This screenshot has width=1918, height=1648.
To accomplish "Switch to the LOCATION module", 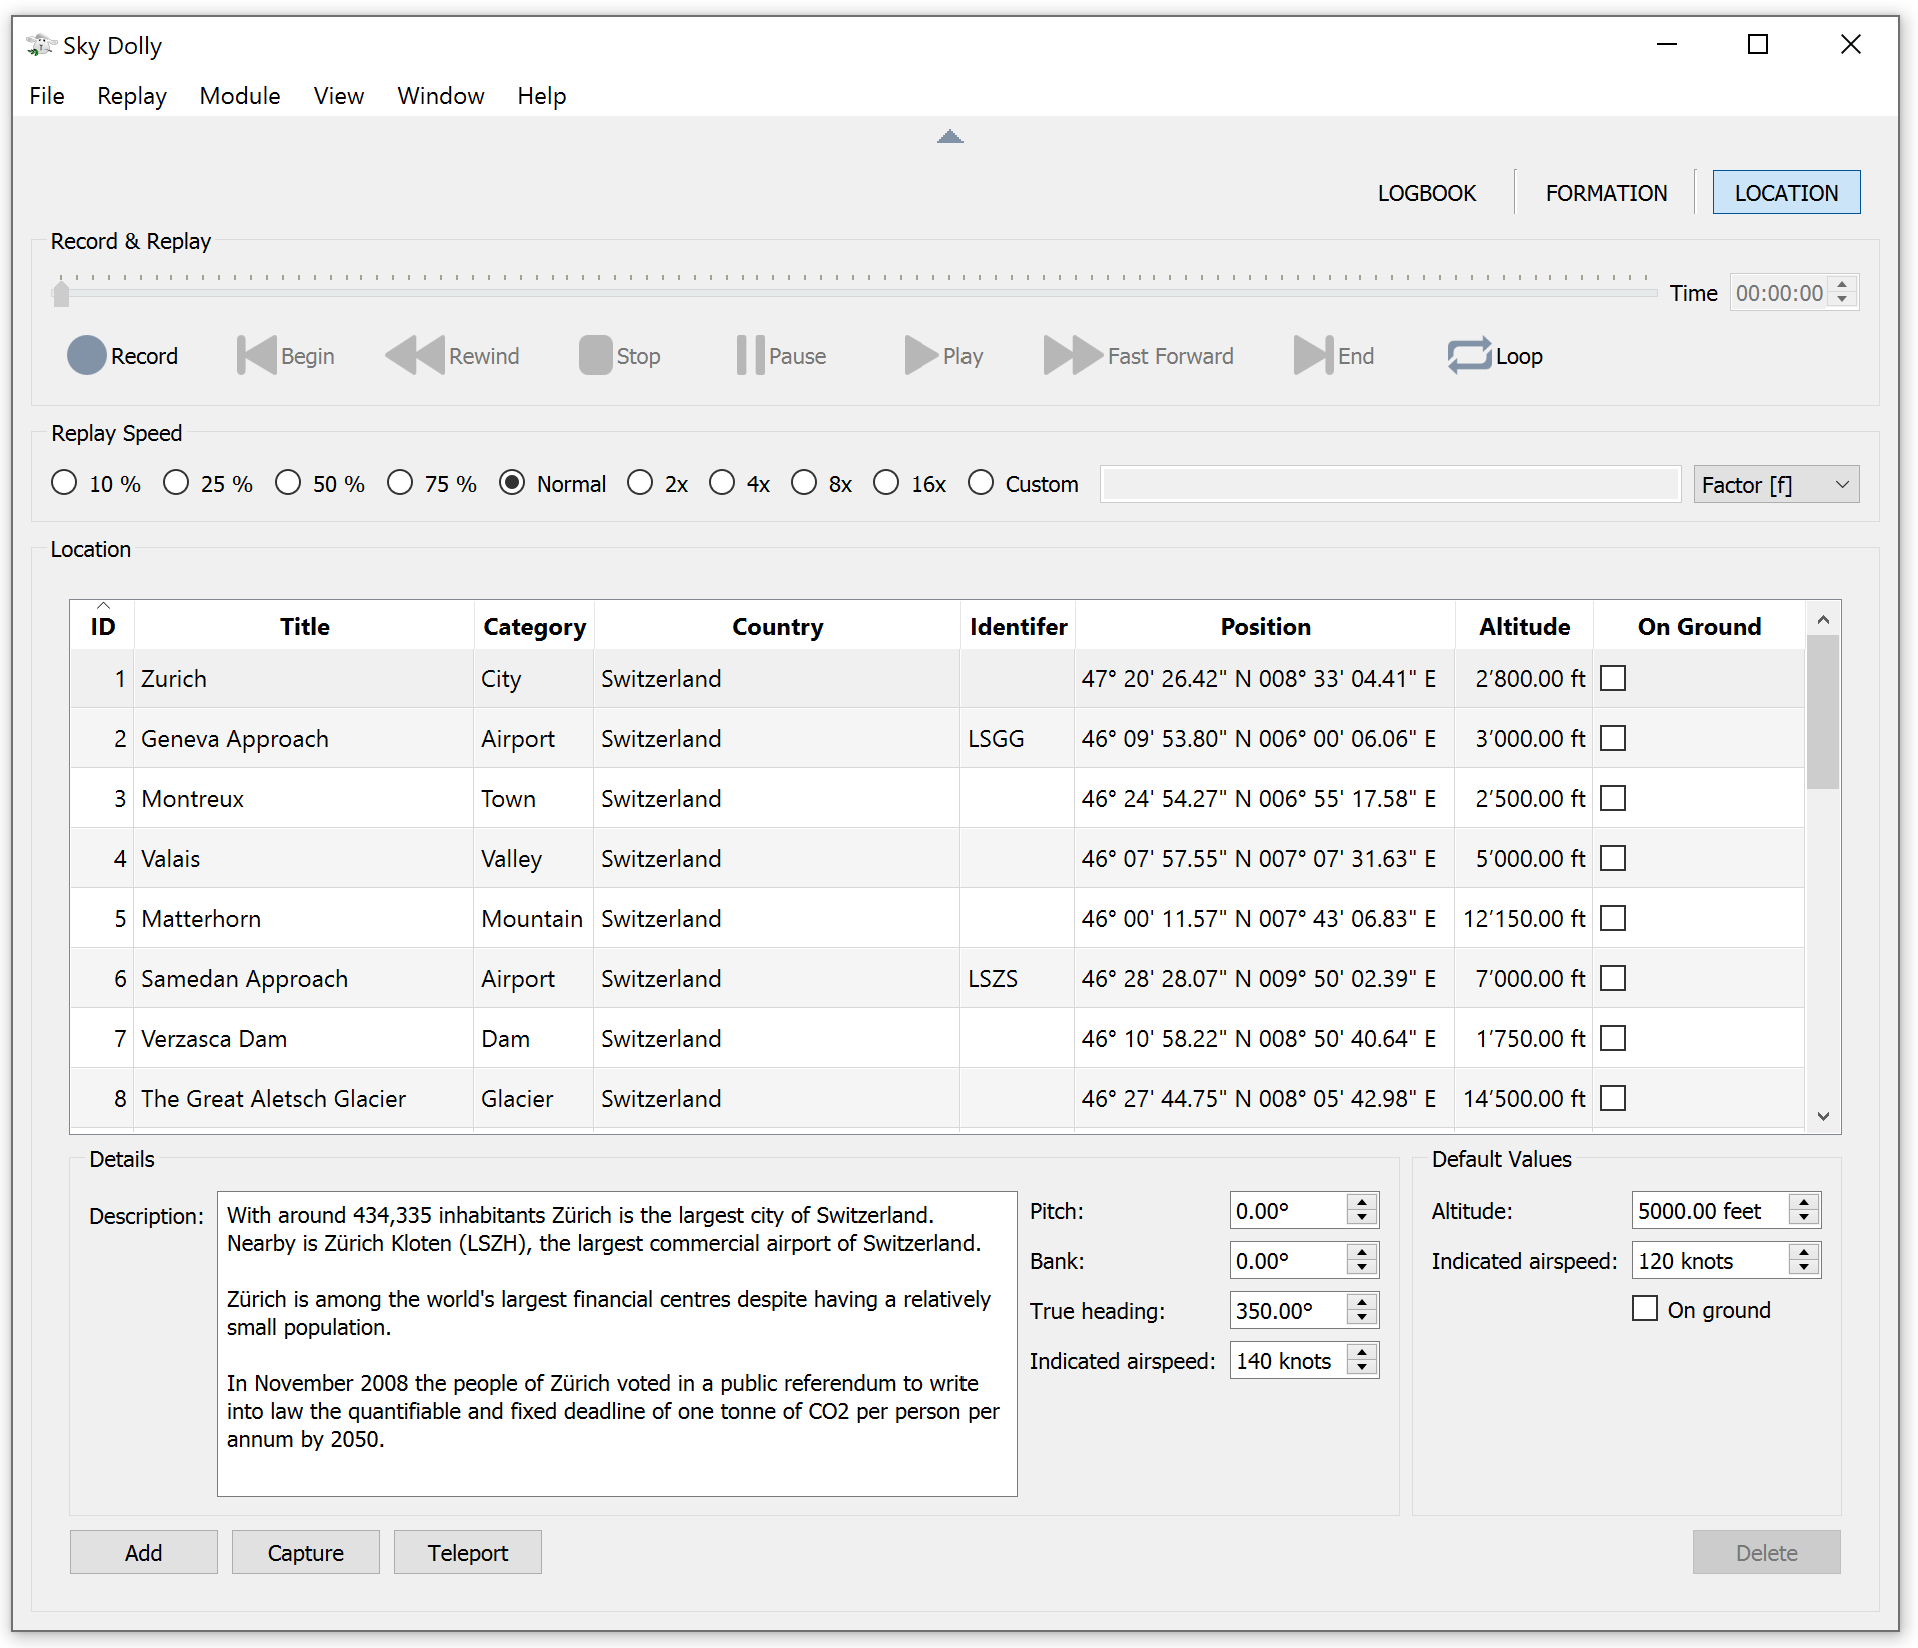I will (1787, 193).
